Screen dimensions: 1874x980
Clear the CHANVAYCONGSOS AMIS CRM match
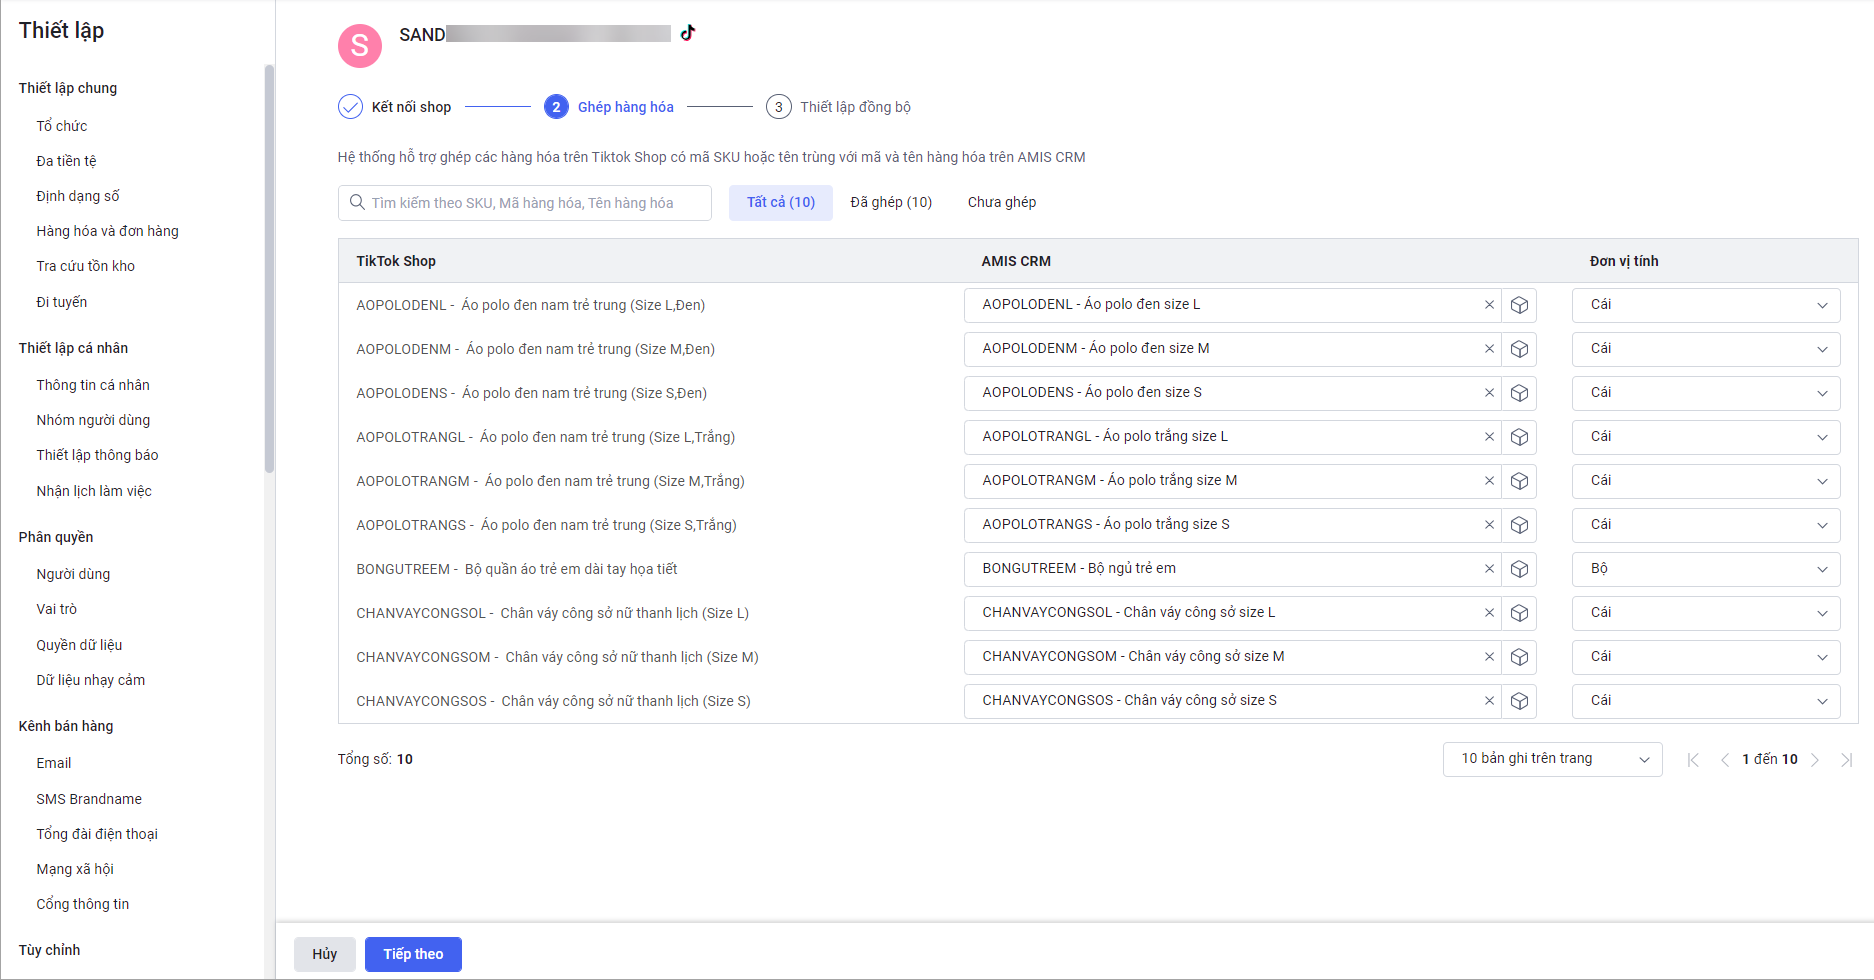(x=1489, y=701)
